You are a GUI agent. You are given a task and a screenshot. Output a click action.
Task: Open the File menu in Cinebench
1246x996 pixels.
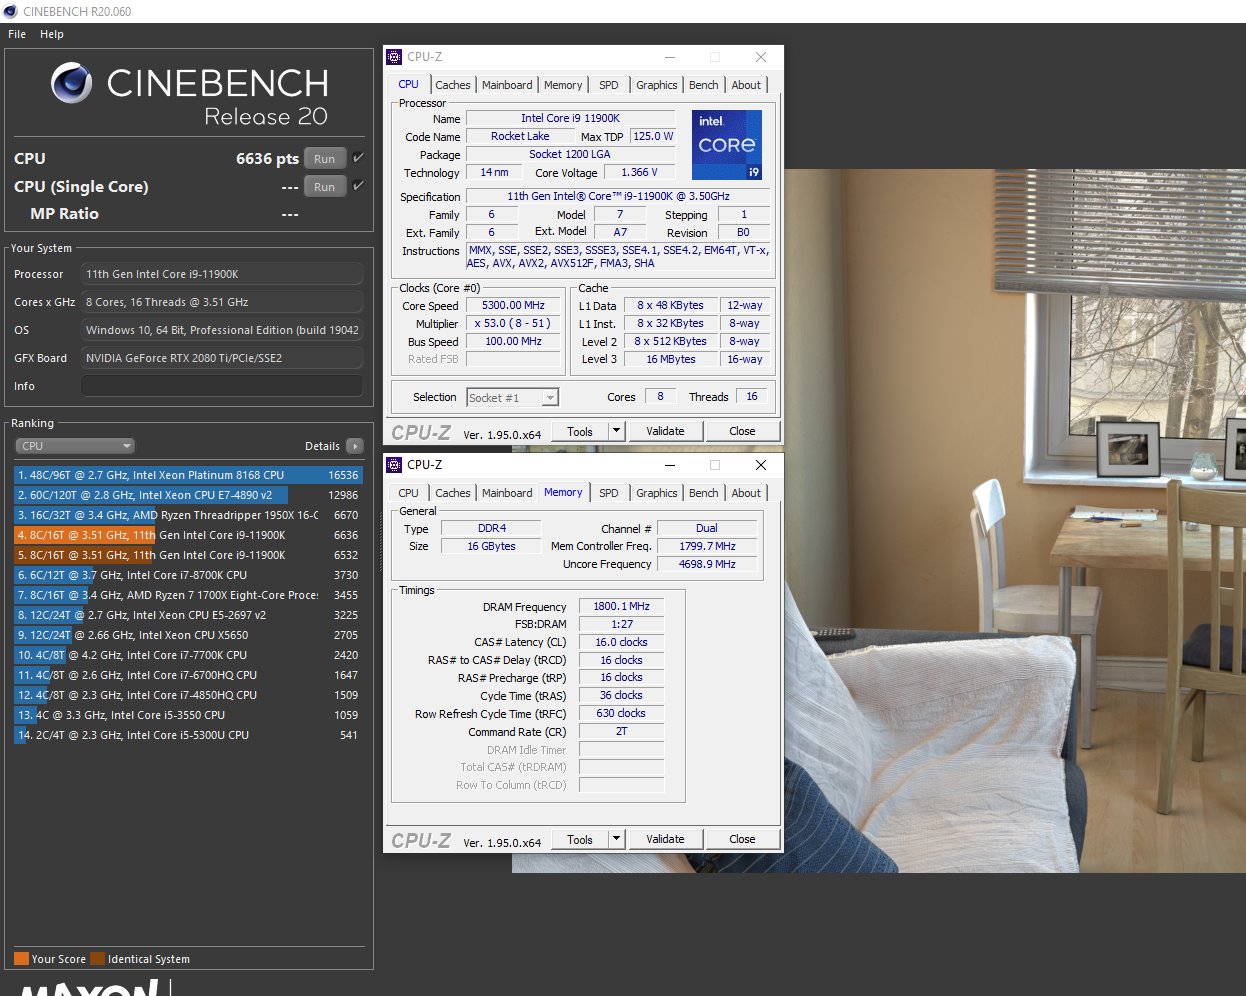[x=17, y=34]
